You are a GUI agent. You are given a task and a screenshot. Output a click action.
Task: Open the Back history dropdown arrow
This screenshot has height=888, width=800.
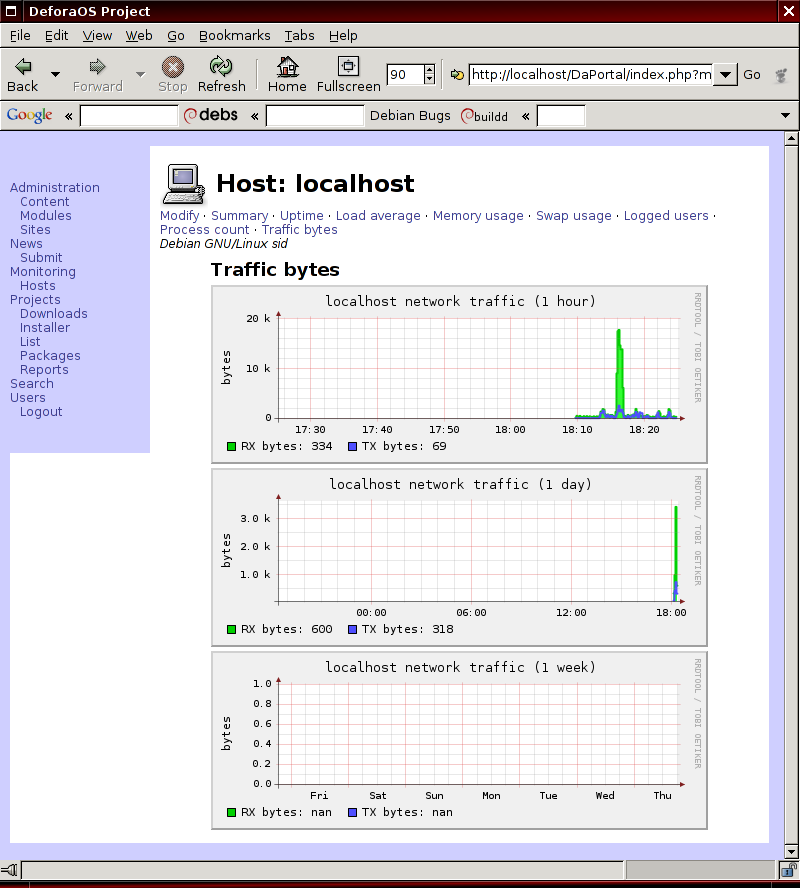pos(55,75)
